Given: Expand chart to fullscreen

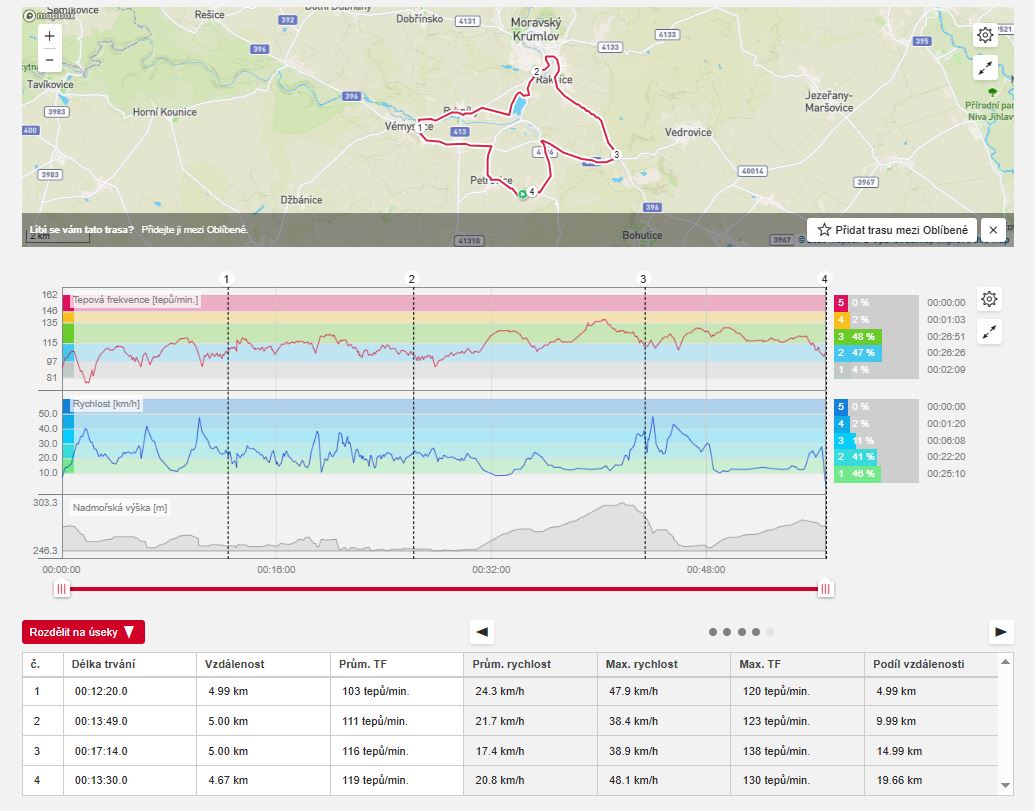Looking at the screenshot, I should coord(989,332).
